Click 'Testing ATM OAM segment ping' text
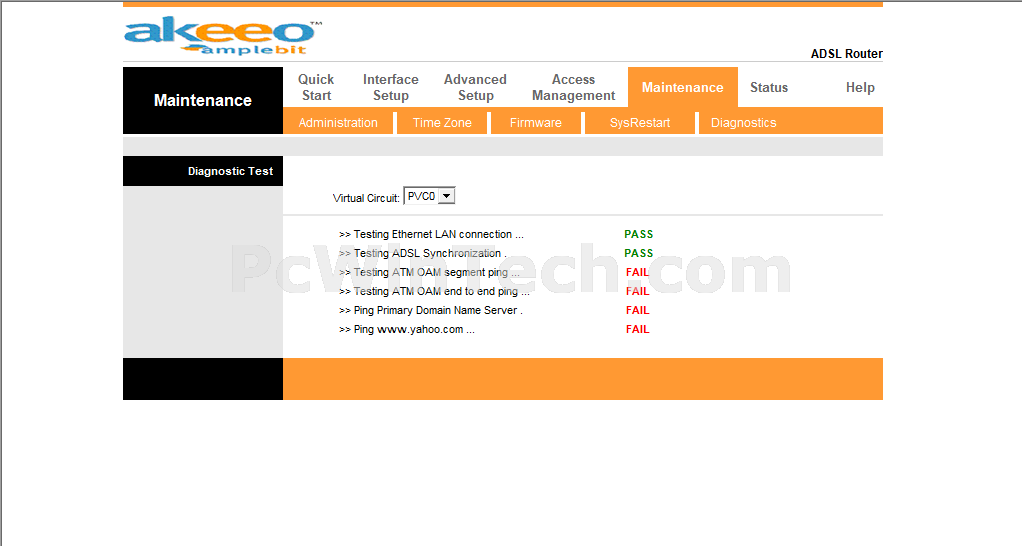The width and height of the screenshot is (1022, 546). click(x=430, y=272)
